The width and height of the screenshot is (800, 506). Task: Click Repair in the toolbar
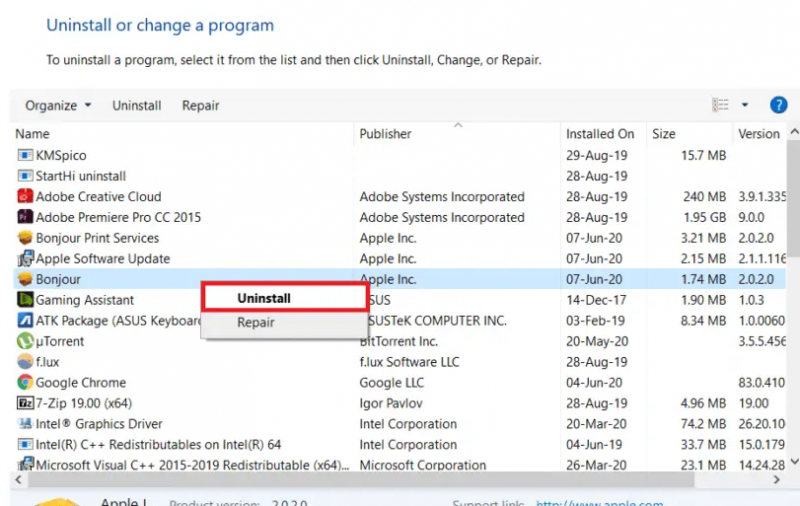click(x=201, y=106)
